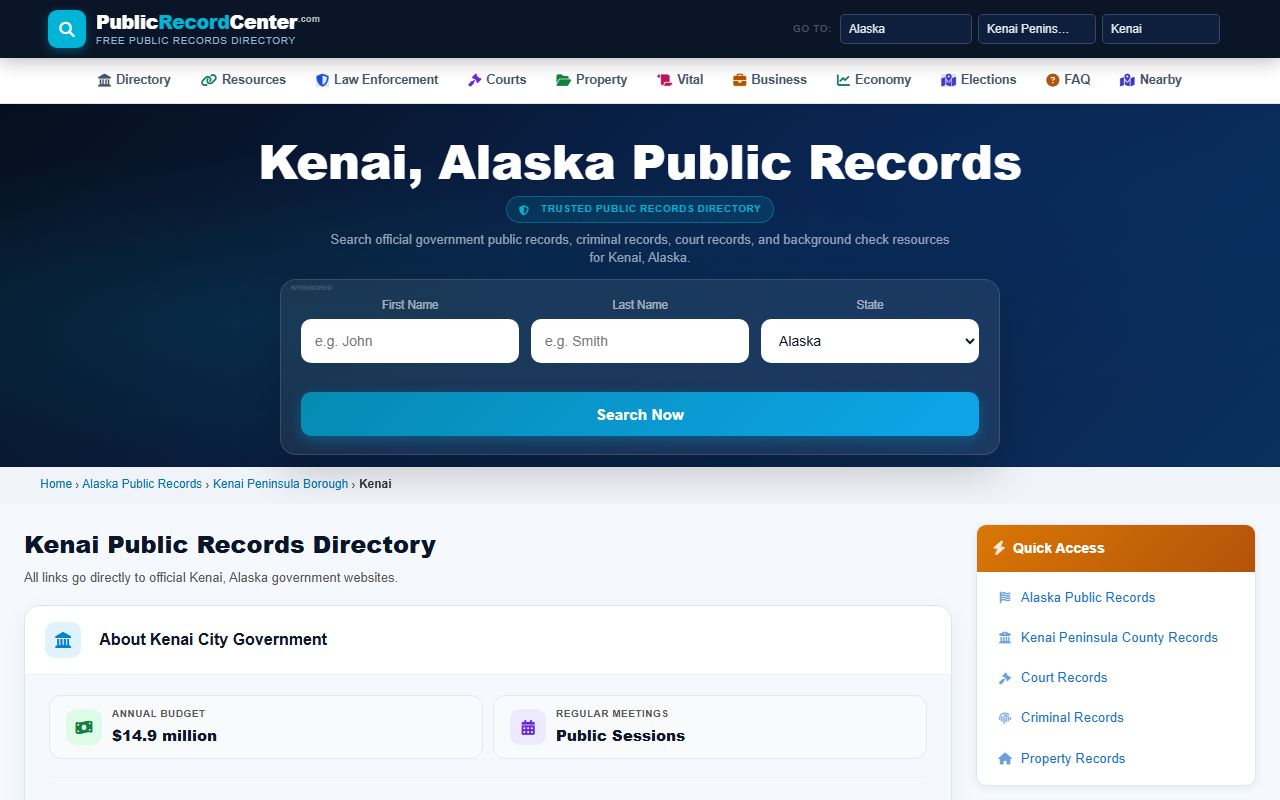Go to Law Enforcement section
The image size is (1280, 800).
coord(377,80)
